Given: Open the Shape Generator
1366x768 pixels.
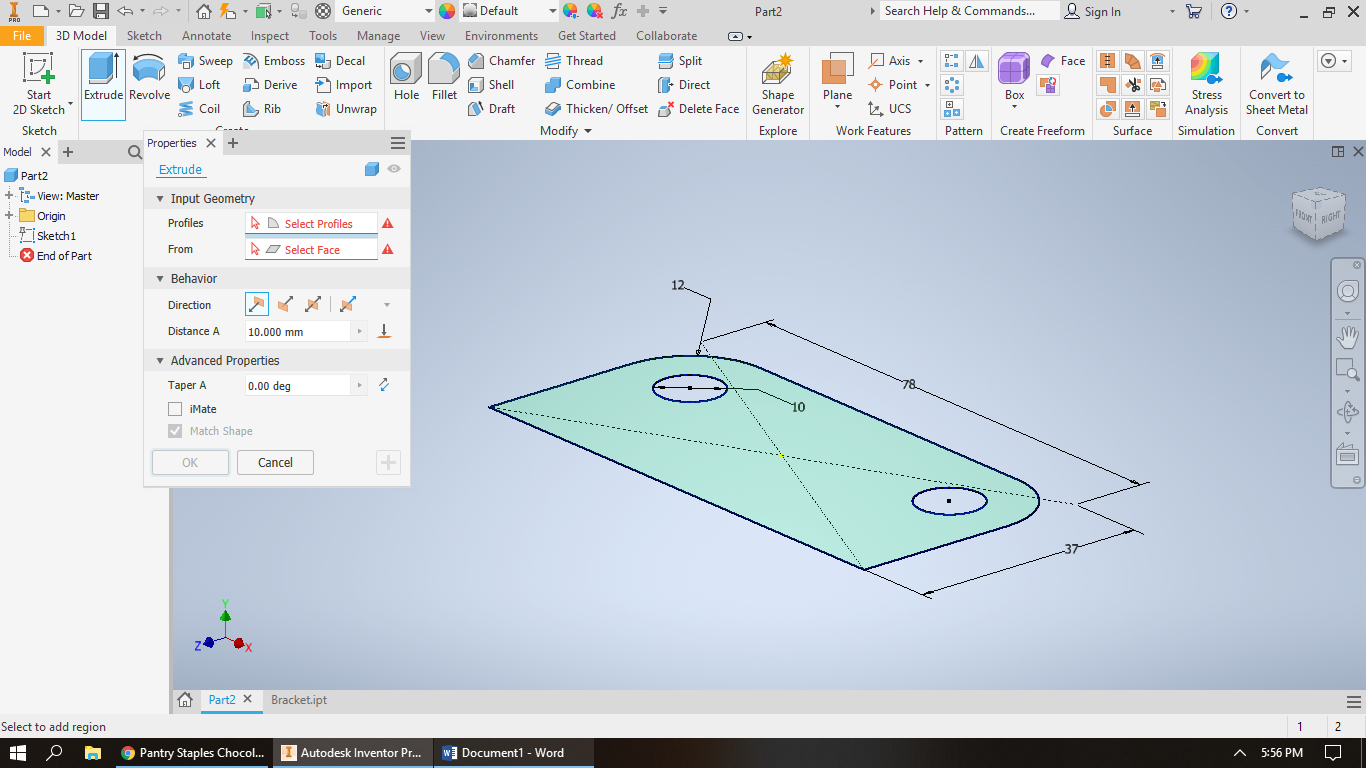Looking at the screenshot, I should click(777, 85).
